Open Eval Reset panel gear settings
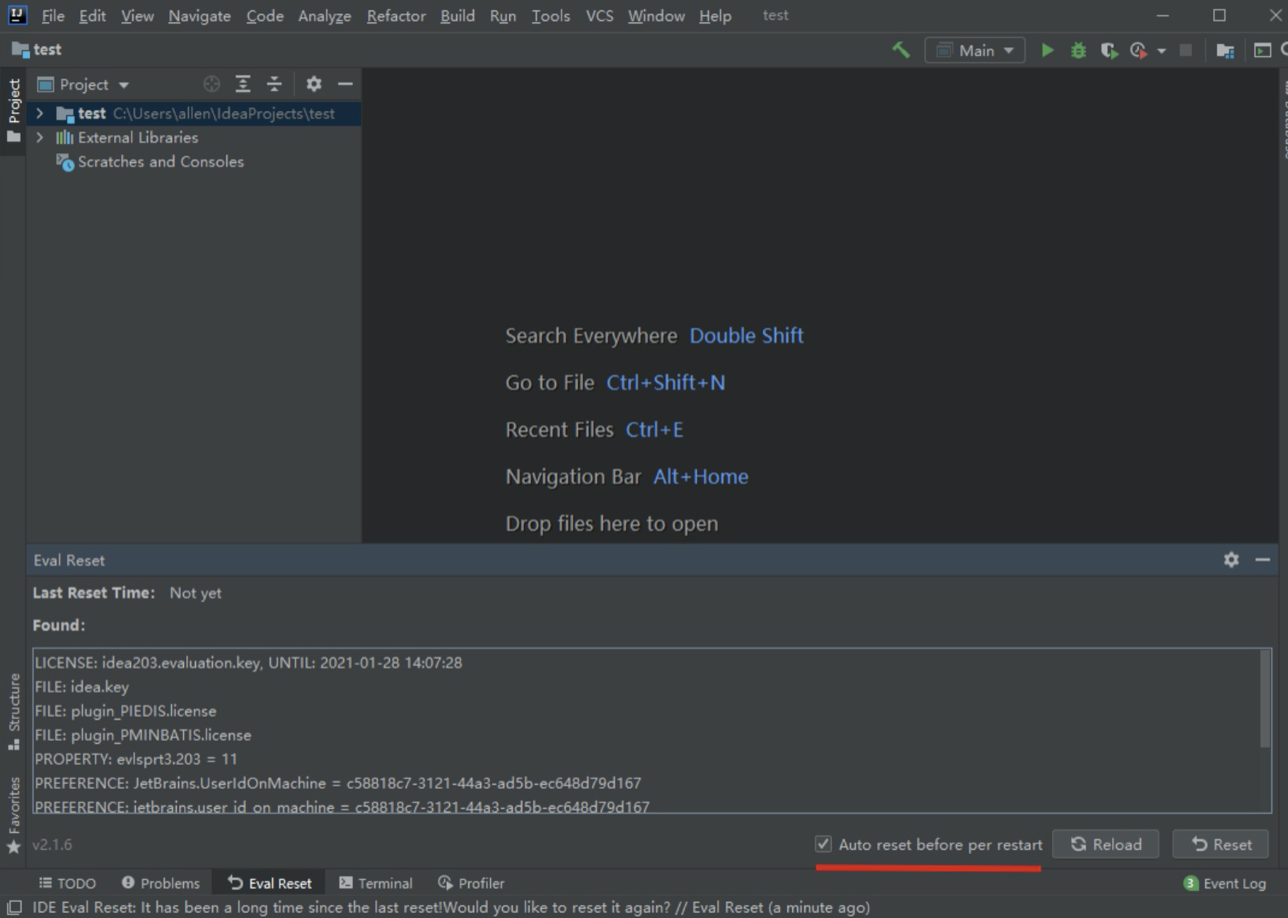The height and width of the screenshot is (918, 1288). [1231, 560]
